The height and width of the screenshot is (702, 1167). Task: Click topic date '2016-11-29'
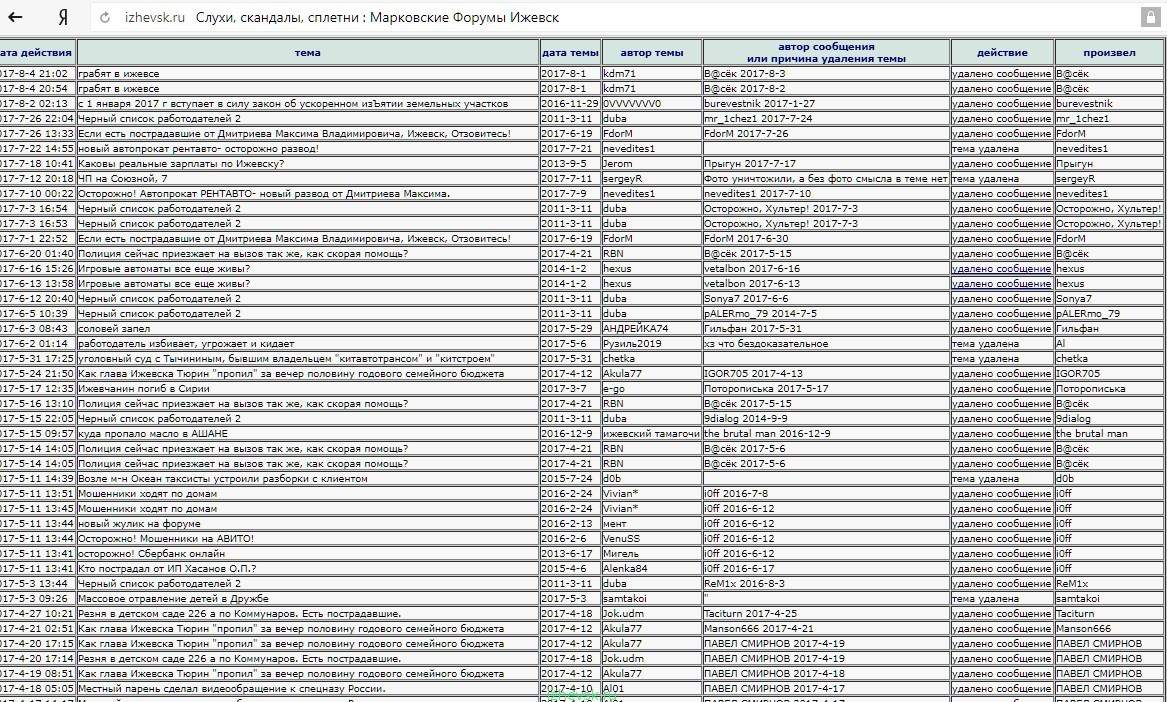(570, 103)
